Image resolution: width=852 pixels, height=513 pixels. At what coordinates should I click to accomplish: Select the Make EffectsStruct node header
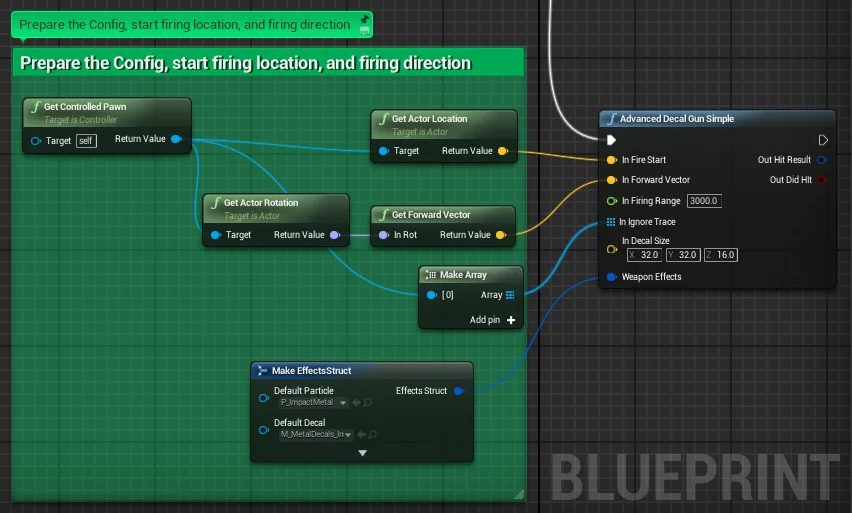coord(362,371)
